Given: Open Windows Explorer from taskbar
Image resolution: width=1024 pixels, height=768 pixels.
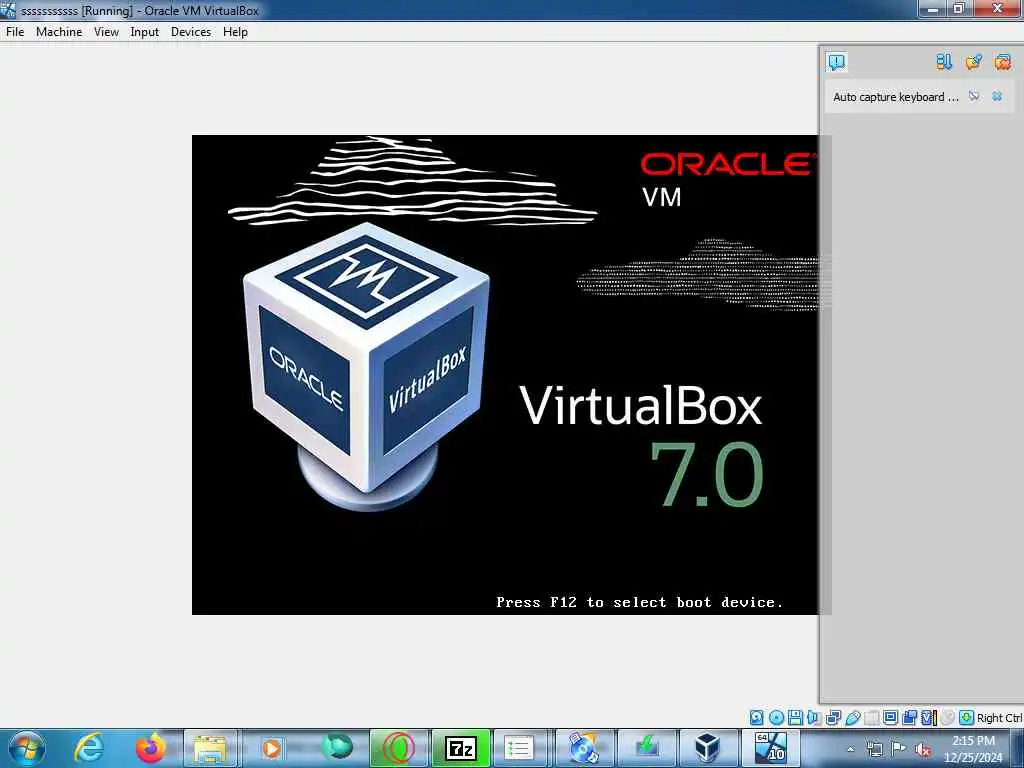Looking at the screenshot, I should 210,748.
